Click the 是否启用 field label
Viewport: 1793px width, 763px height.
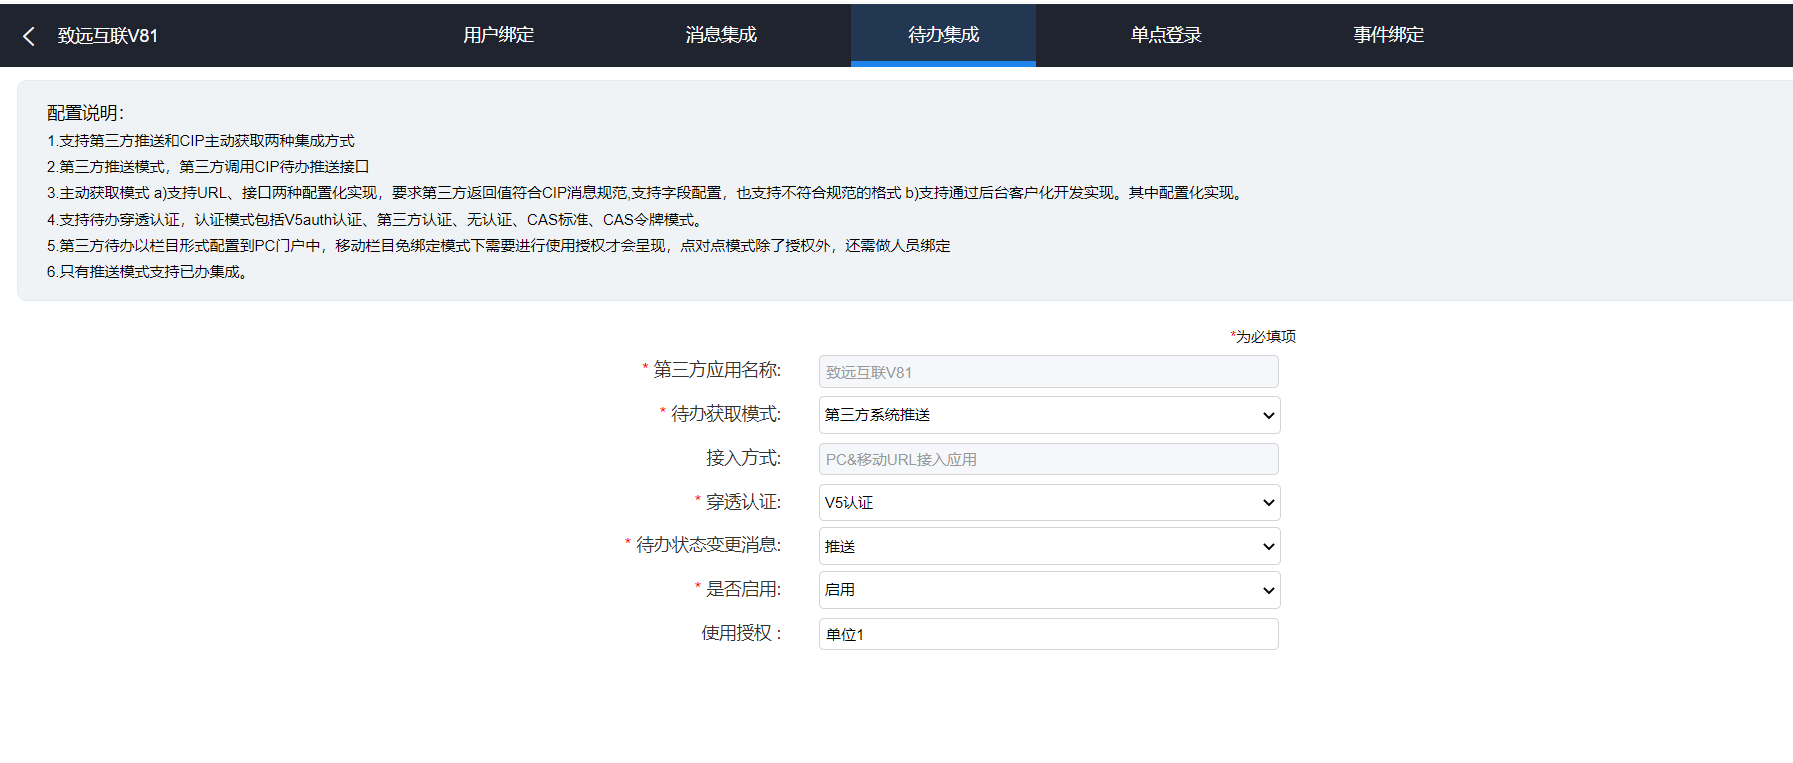click(x=743, y=589)
